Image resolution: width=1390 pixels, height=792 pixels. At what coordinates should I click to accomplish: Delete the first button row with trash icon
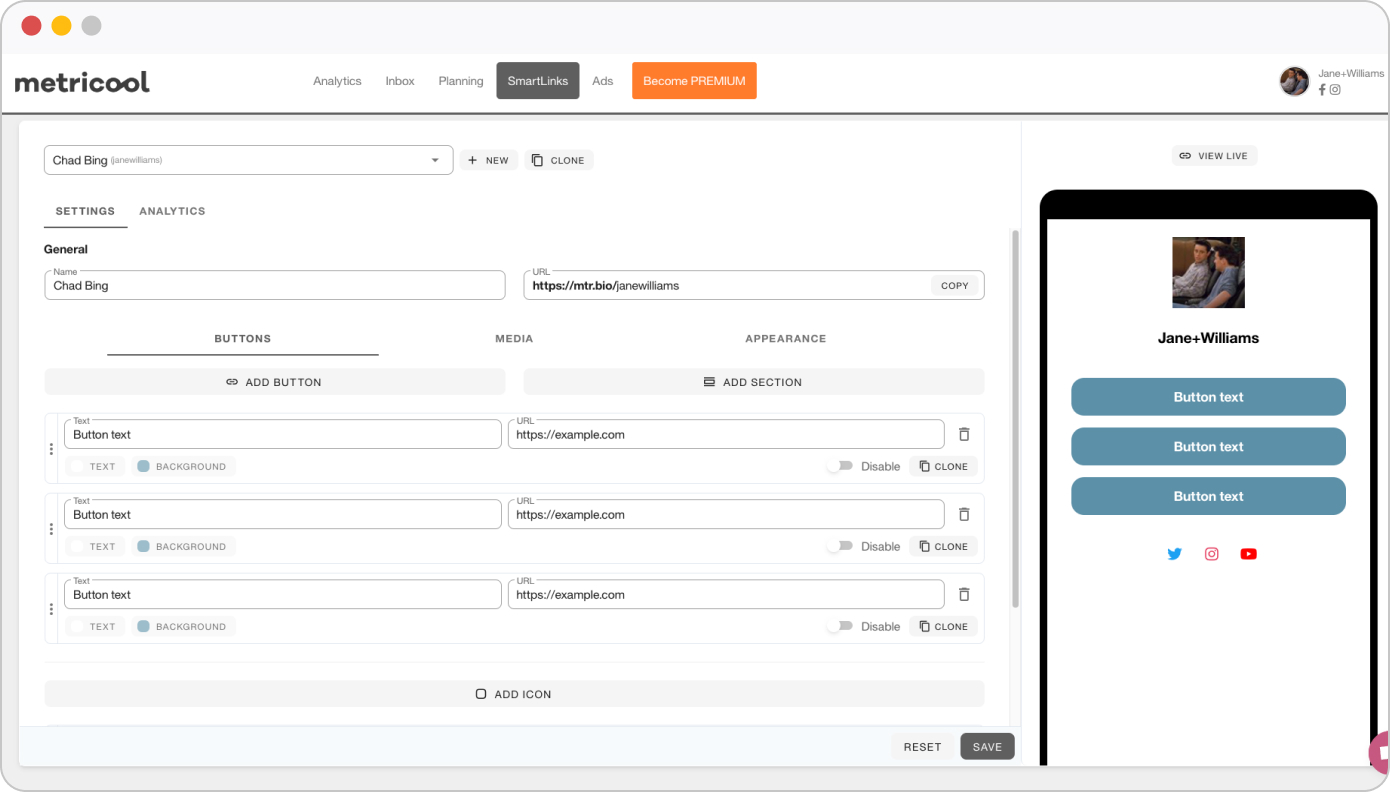coord(964,434)
